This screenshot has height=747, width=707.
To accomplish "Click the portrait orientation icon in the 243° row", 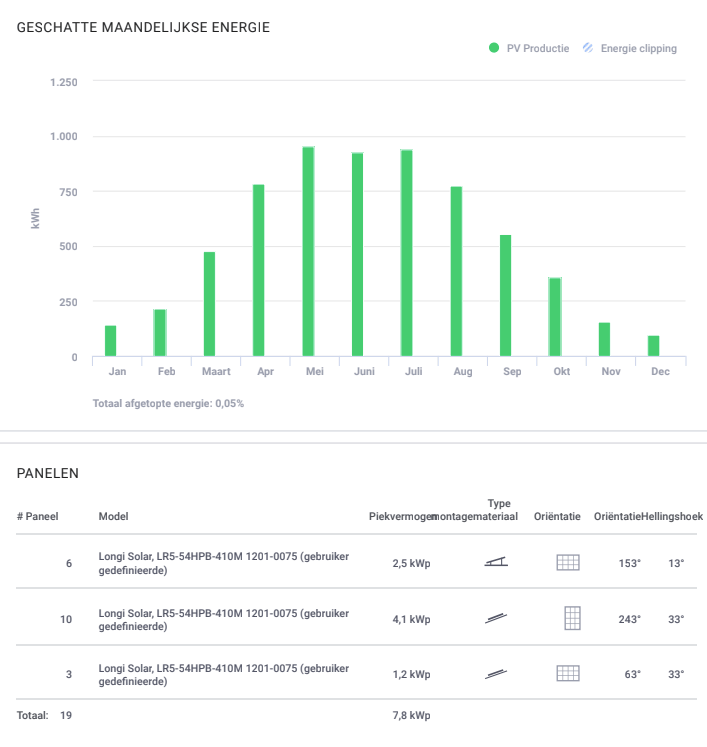I will point(572,618).
